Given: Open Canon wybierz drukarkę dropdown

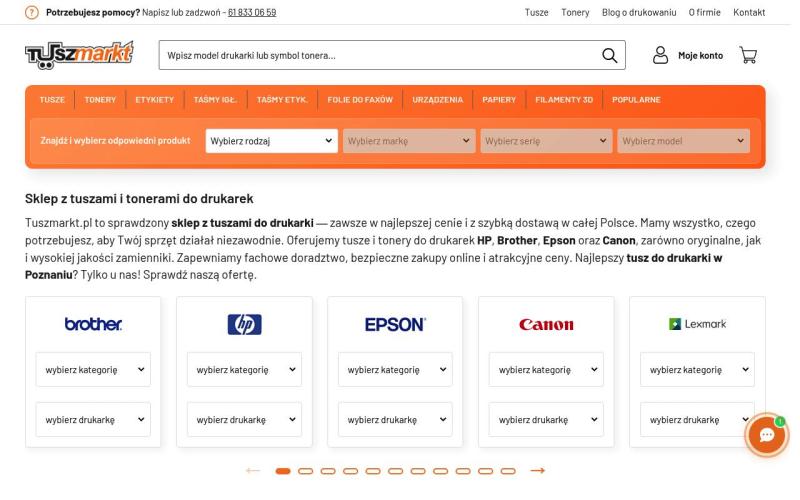Looking at the screenshot, I should tap(546, 419).
